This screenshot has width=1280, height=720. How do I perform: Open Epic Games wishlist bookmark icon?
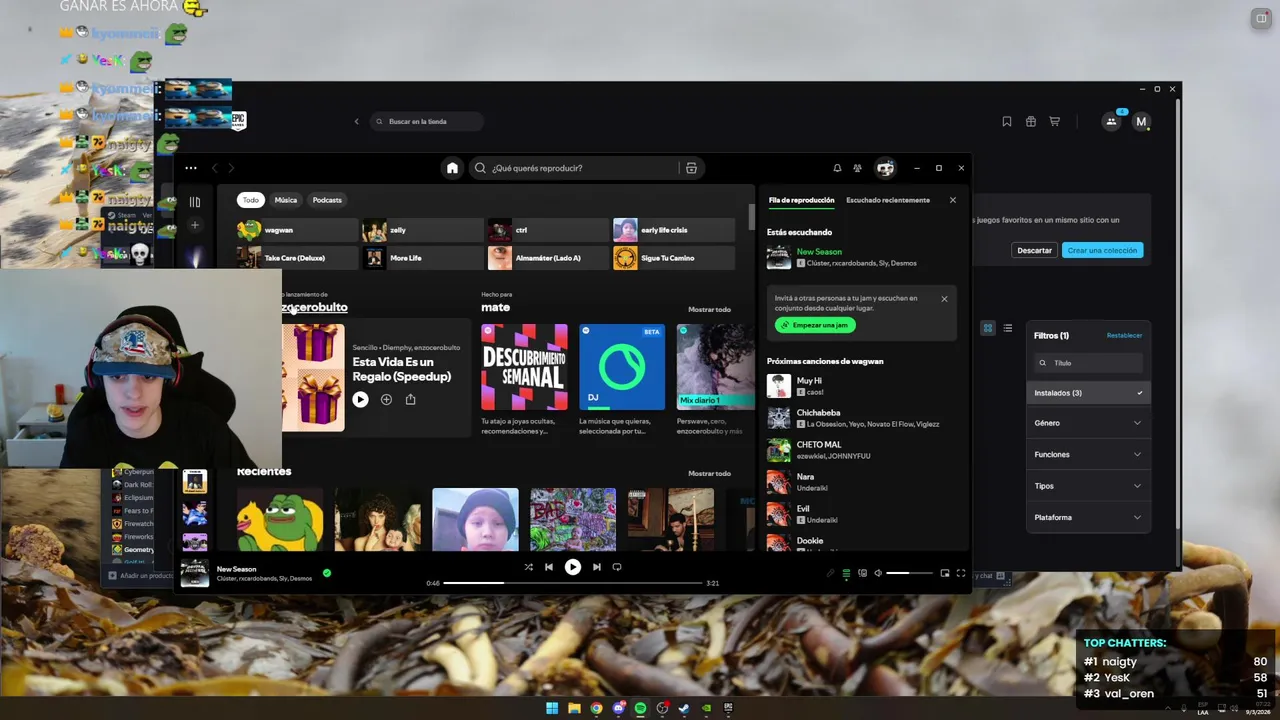(1007, 121)
